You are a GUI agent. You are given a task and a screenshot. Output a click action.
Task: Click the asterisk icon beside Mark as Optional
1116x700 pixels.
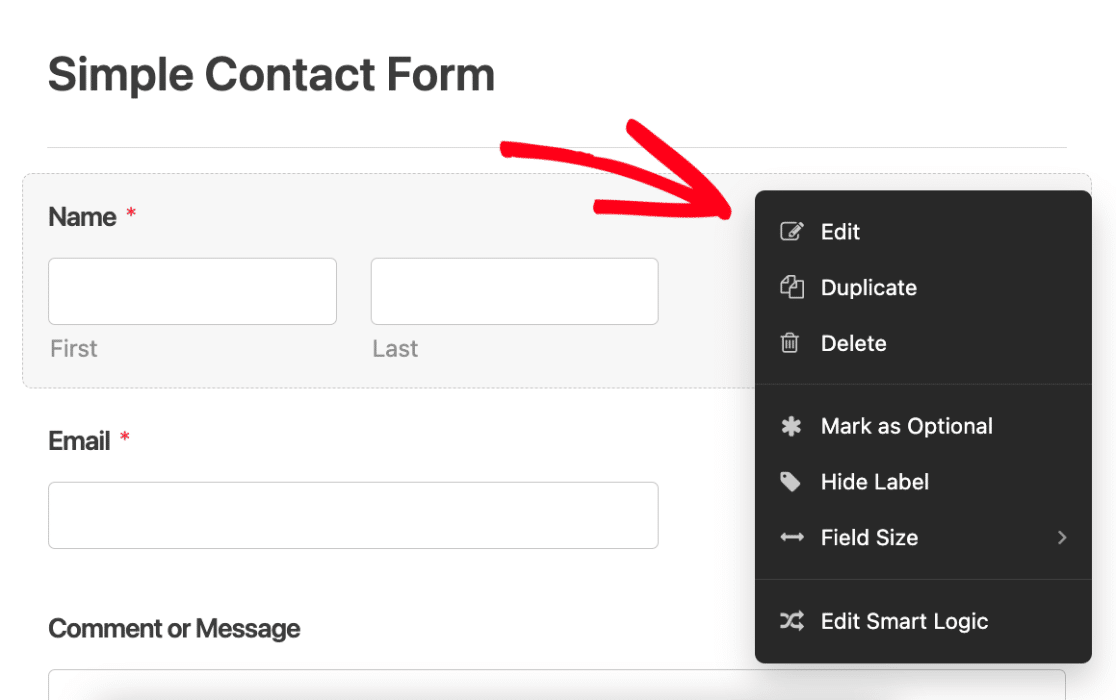pyautogui.click(x=791, y=426)
